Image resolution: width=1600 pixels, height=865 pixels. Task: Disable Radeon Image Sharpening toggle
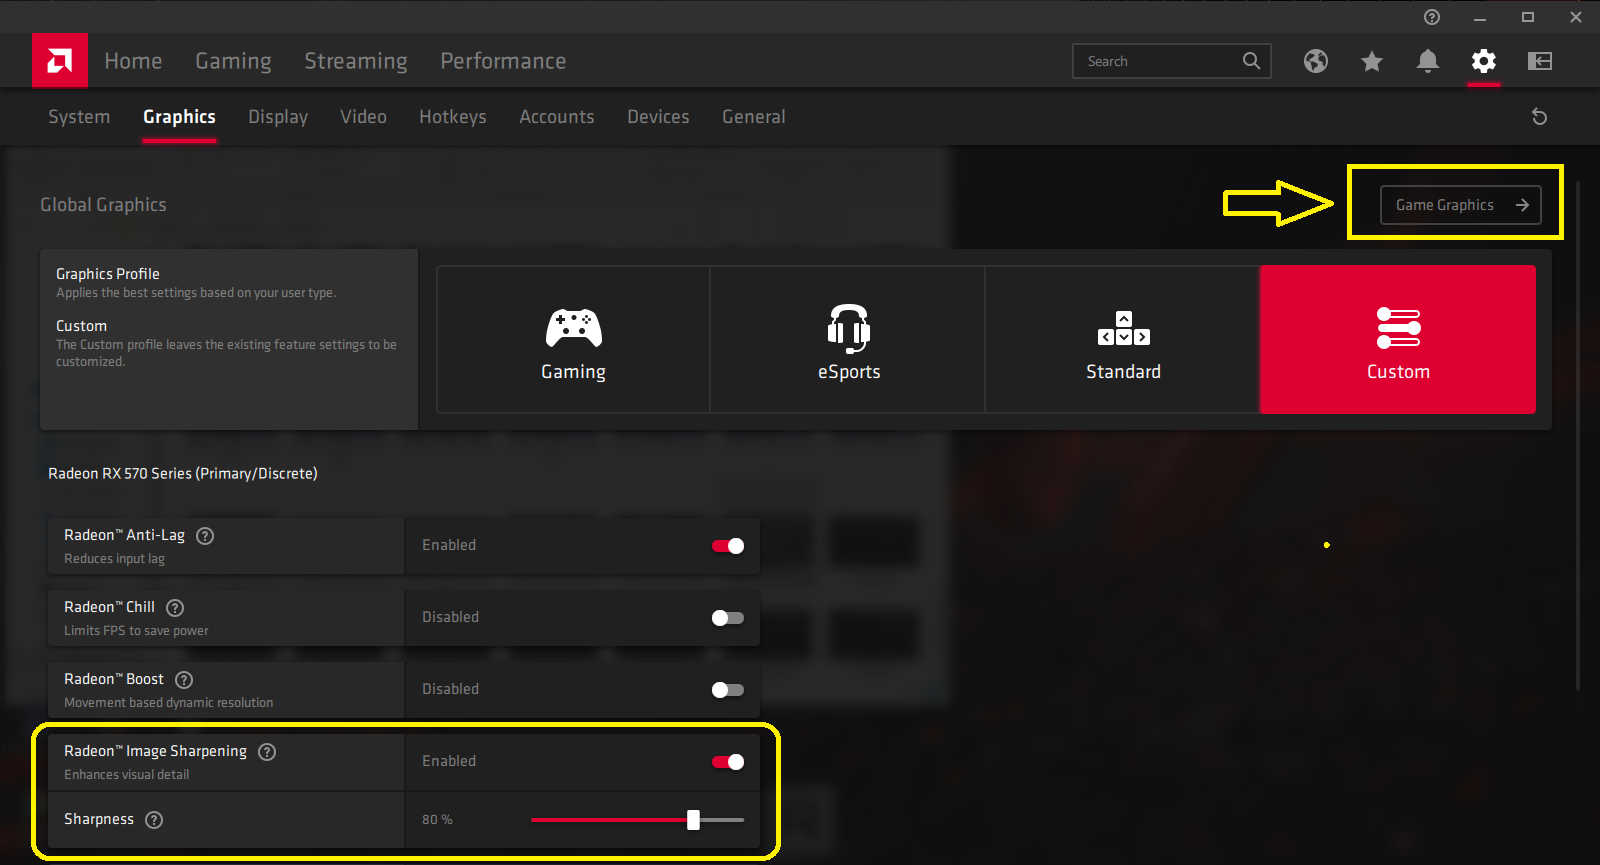pyautogui.click(x=728, y=762)
